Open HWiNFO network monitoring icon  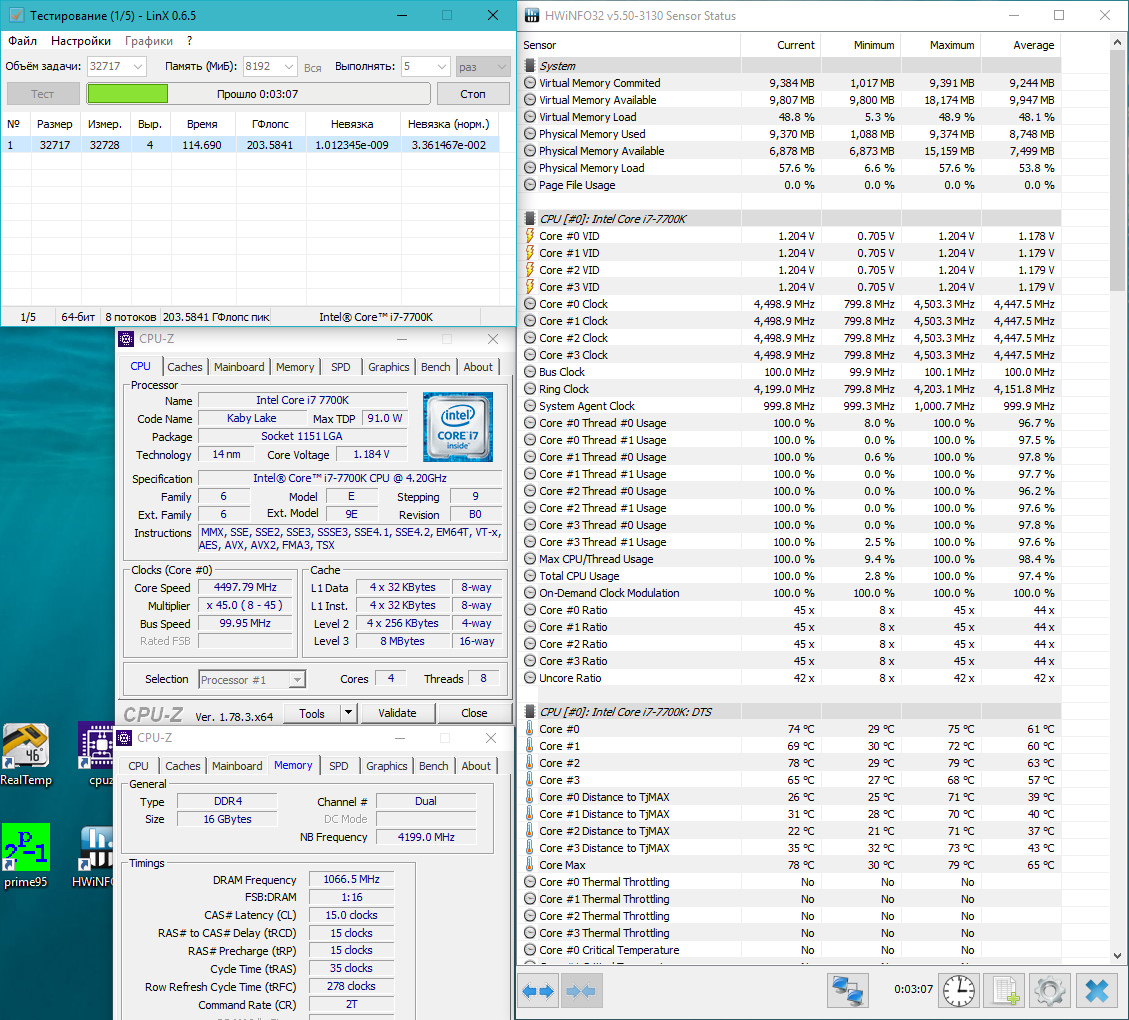848,991
